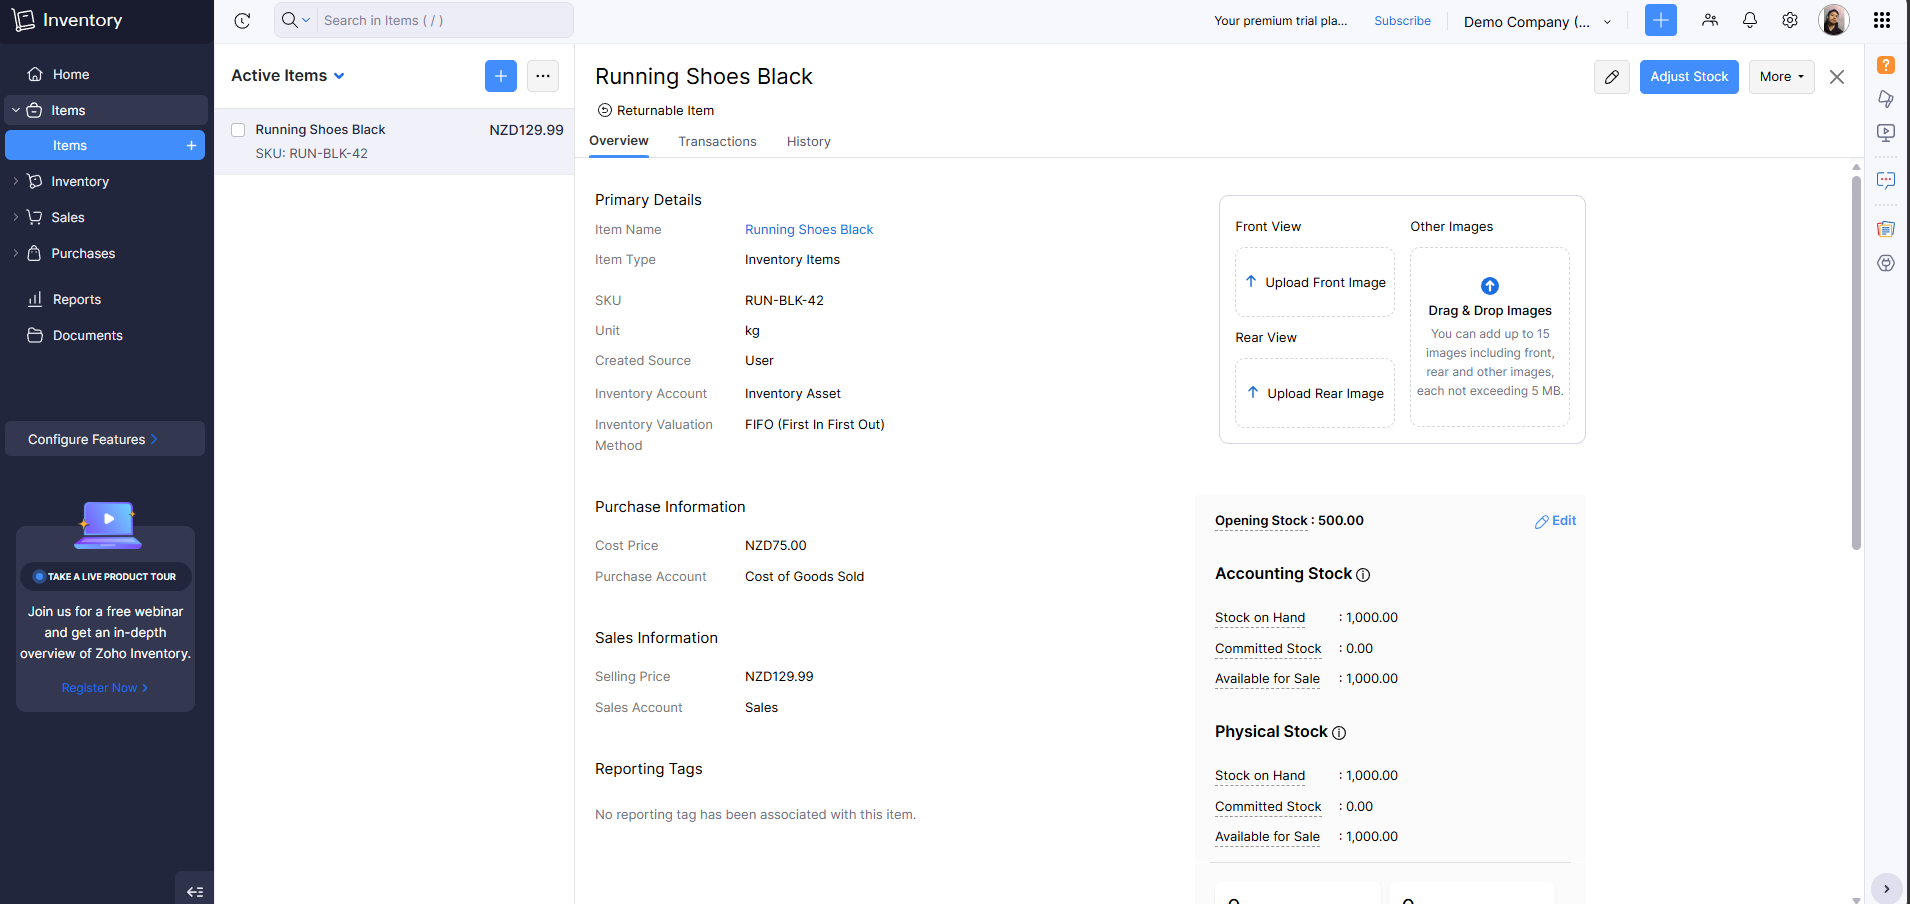Click Upload Front Image area
Viewport: 1910px width, 904px height.
[1315, 282]
